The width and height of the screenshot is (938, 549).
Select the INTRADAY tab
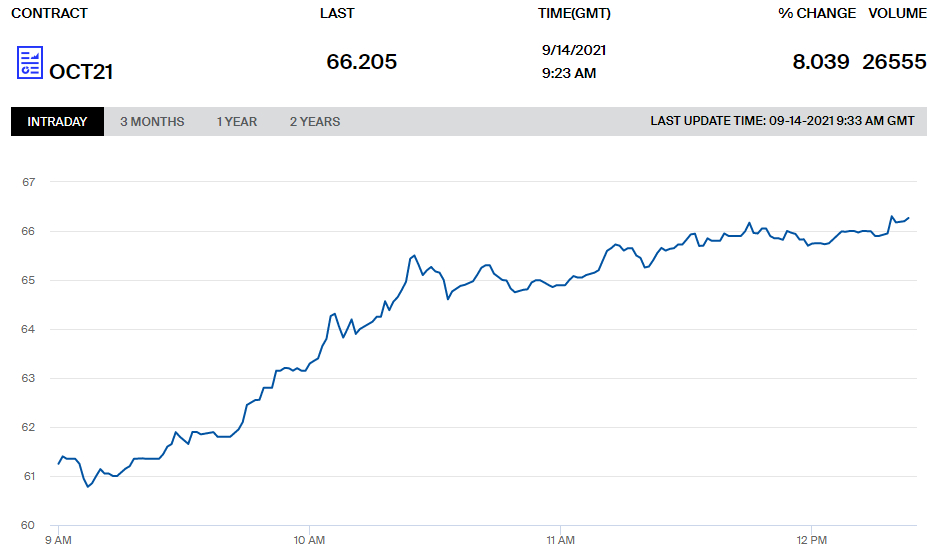57,121
